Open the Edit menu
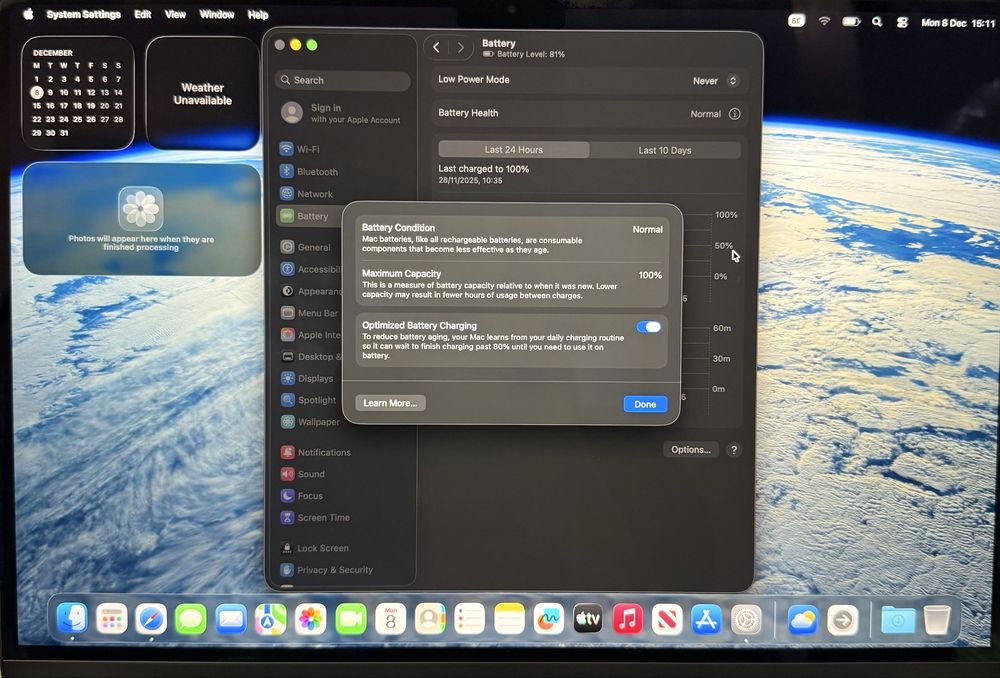Viewport: 1000px width, 678px height. [x=142, y=14]
